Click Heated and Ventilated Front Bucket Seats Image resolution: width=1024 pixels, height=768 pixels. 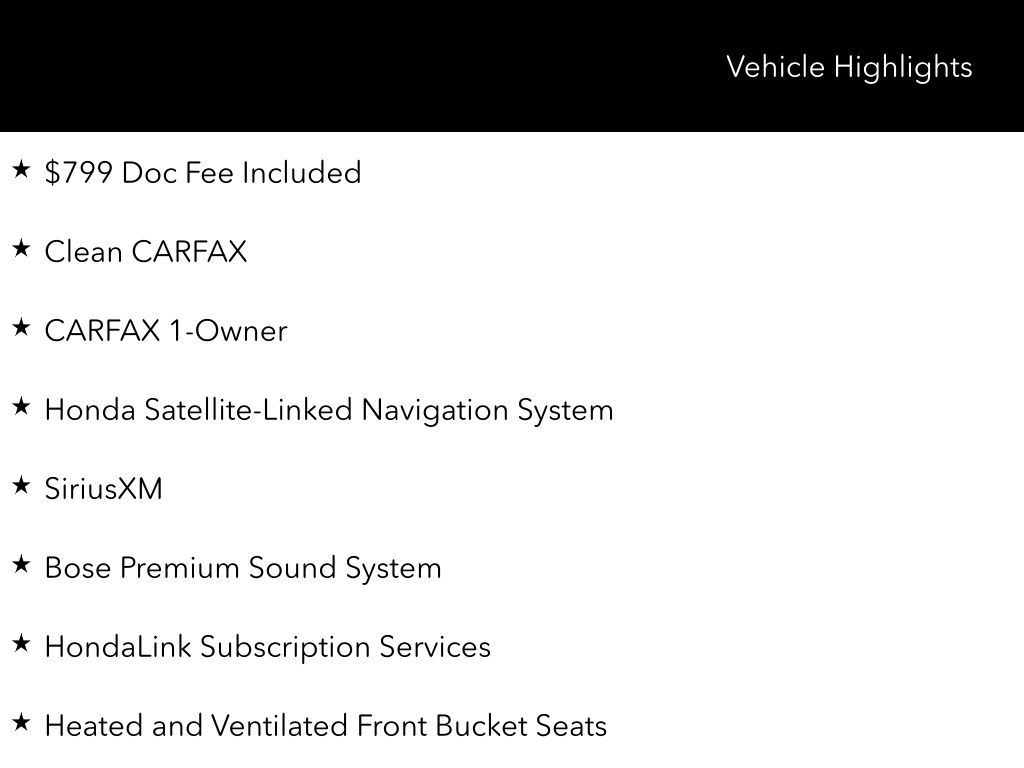326,726
